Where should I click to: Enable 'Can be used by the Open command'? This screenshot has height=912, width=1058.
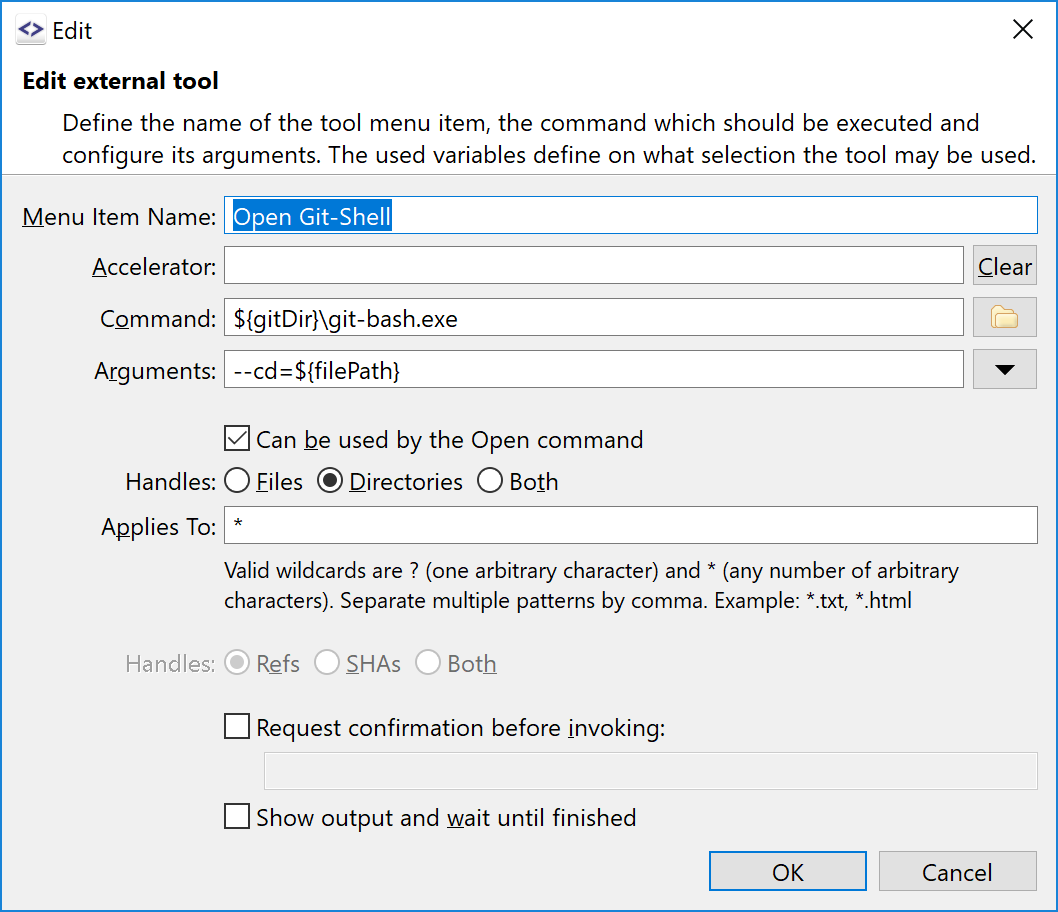click(x=237, y=438)
